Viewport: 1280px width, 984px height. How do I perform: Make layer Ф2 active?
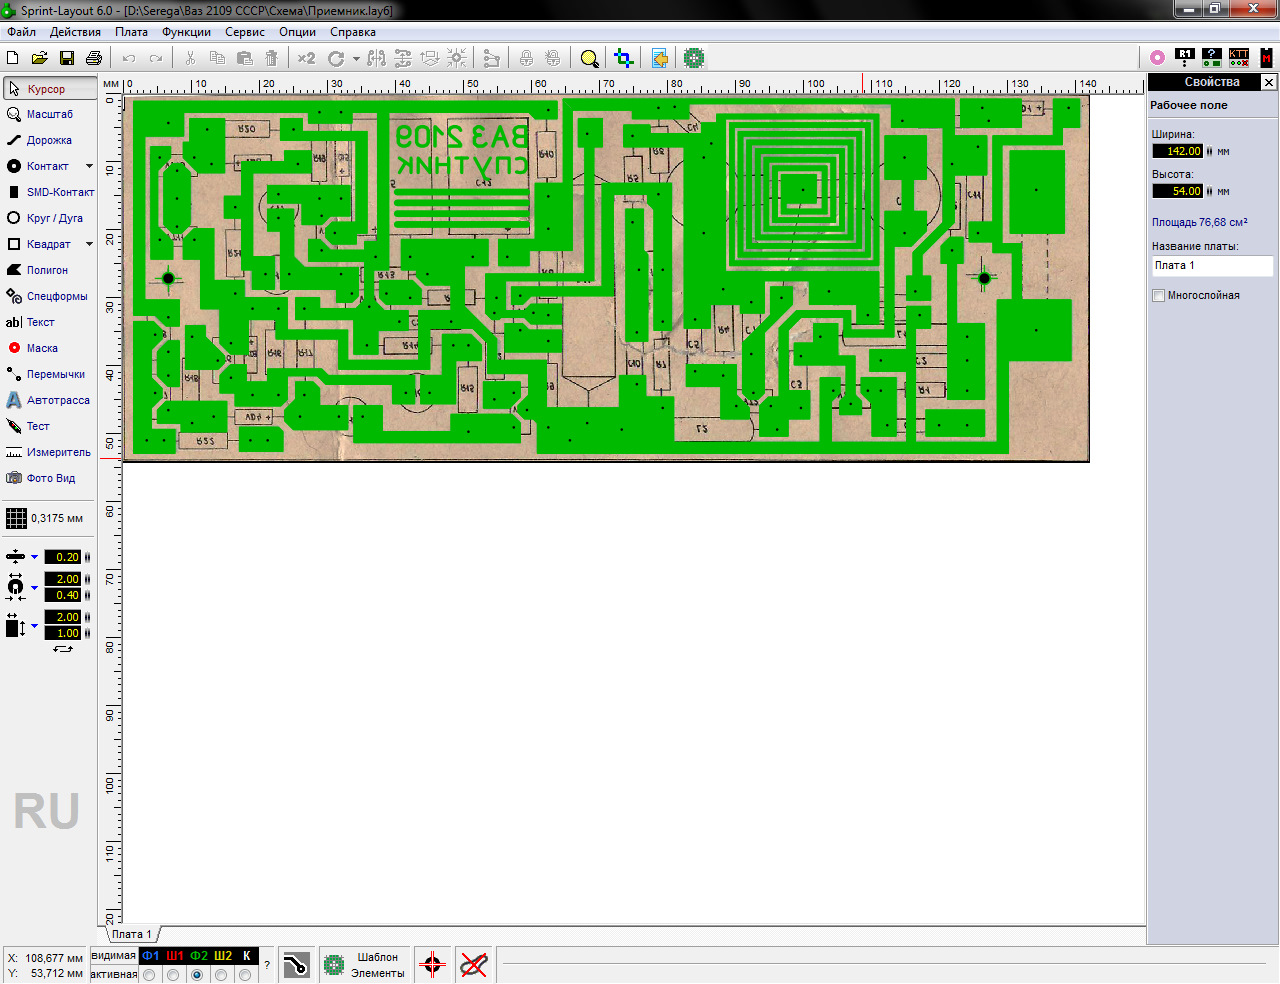(x=197, y=974)
